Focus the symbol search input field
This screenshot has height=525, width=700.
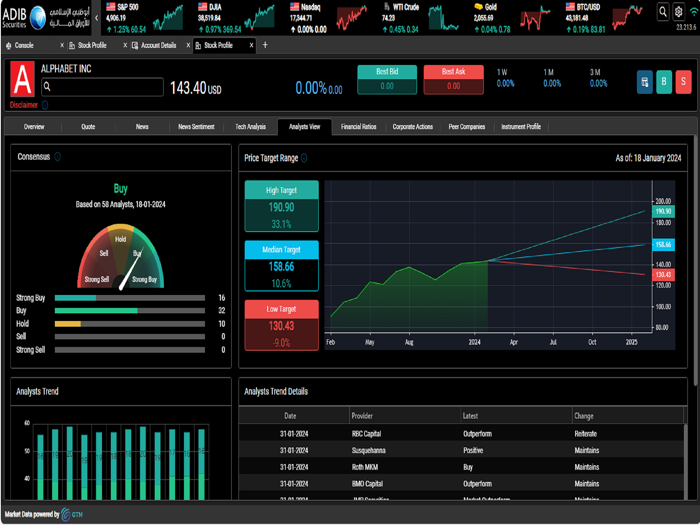[102, 87]
